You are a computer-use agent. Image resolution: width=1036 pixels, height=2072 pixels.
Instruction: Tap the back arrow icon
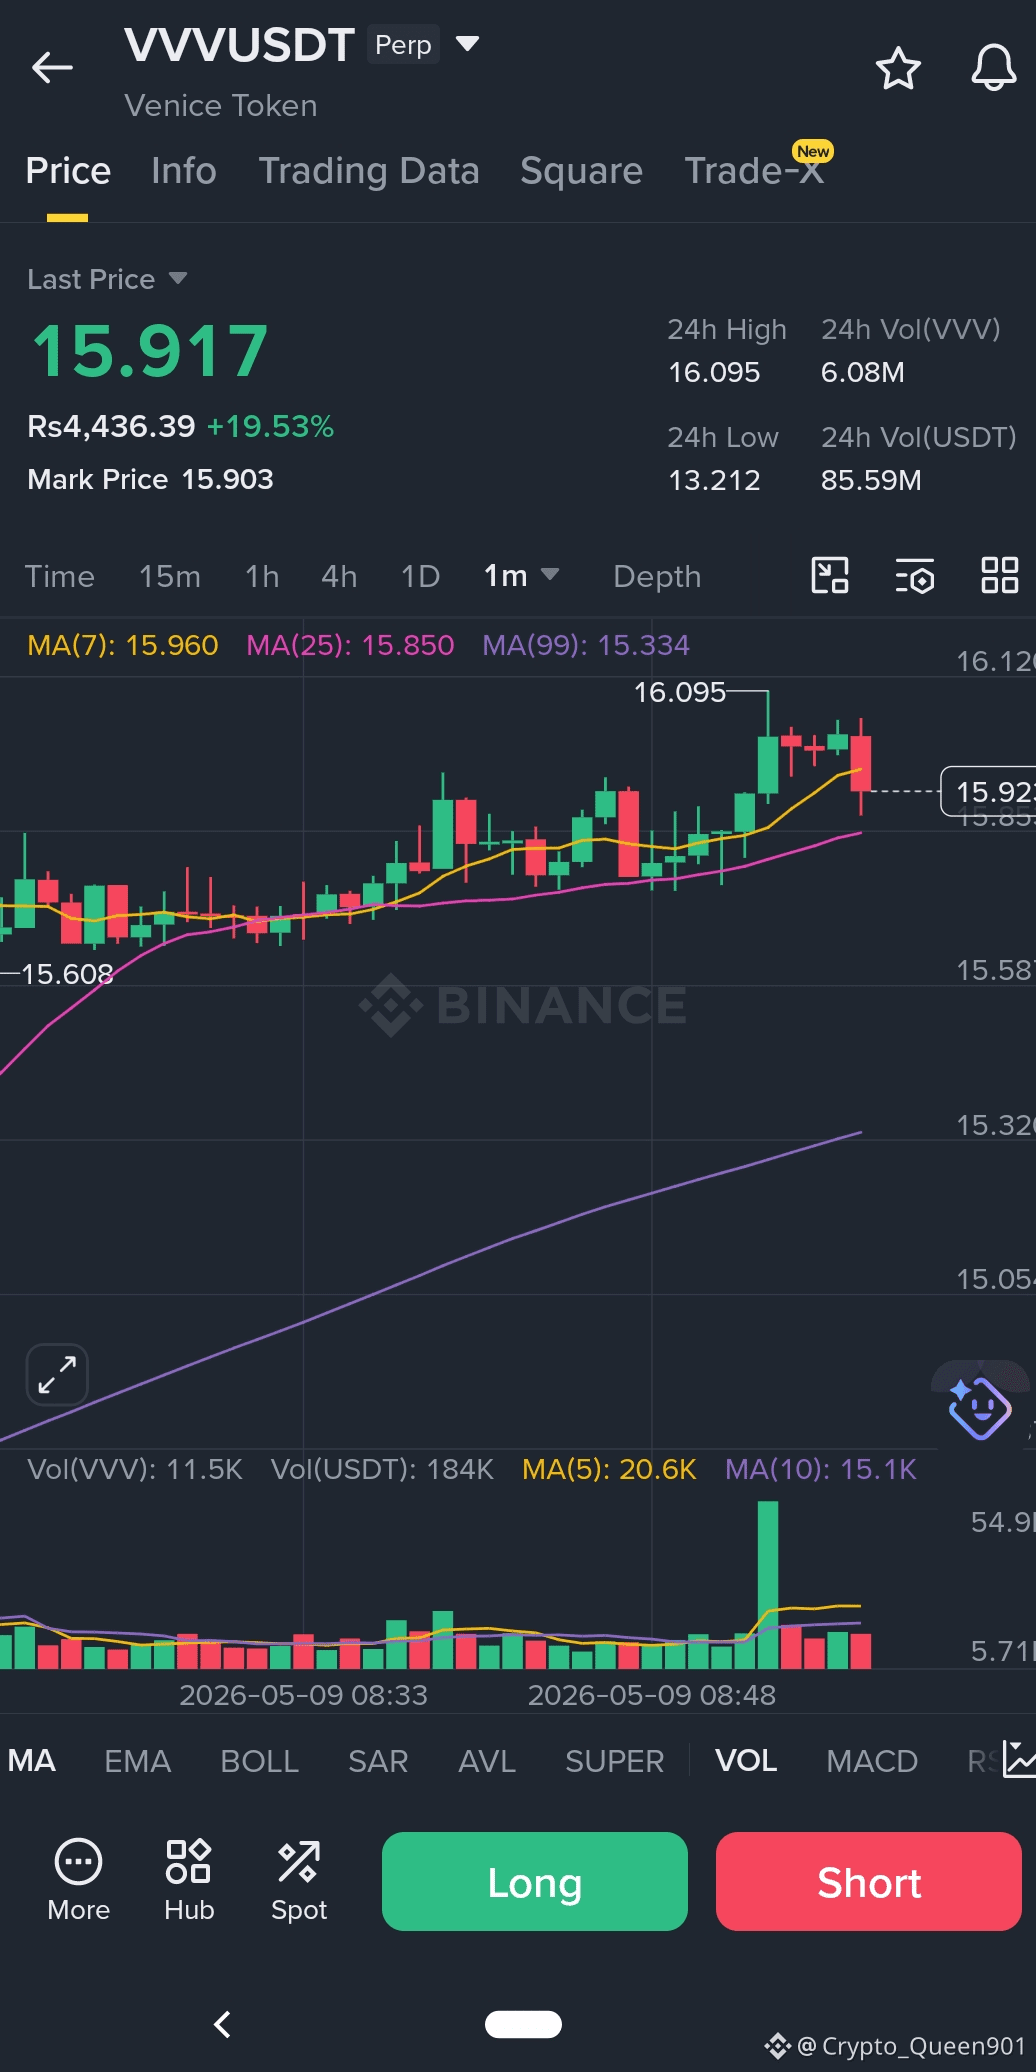click(52, 68)
